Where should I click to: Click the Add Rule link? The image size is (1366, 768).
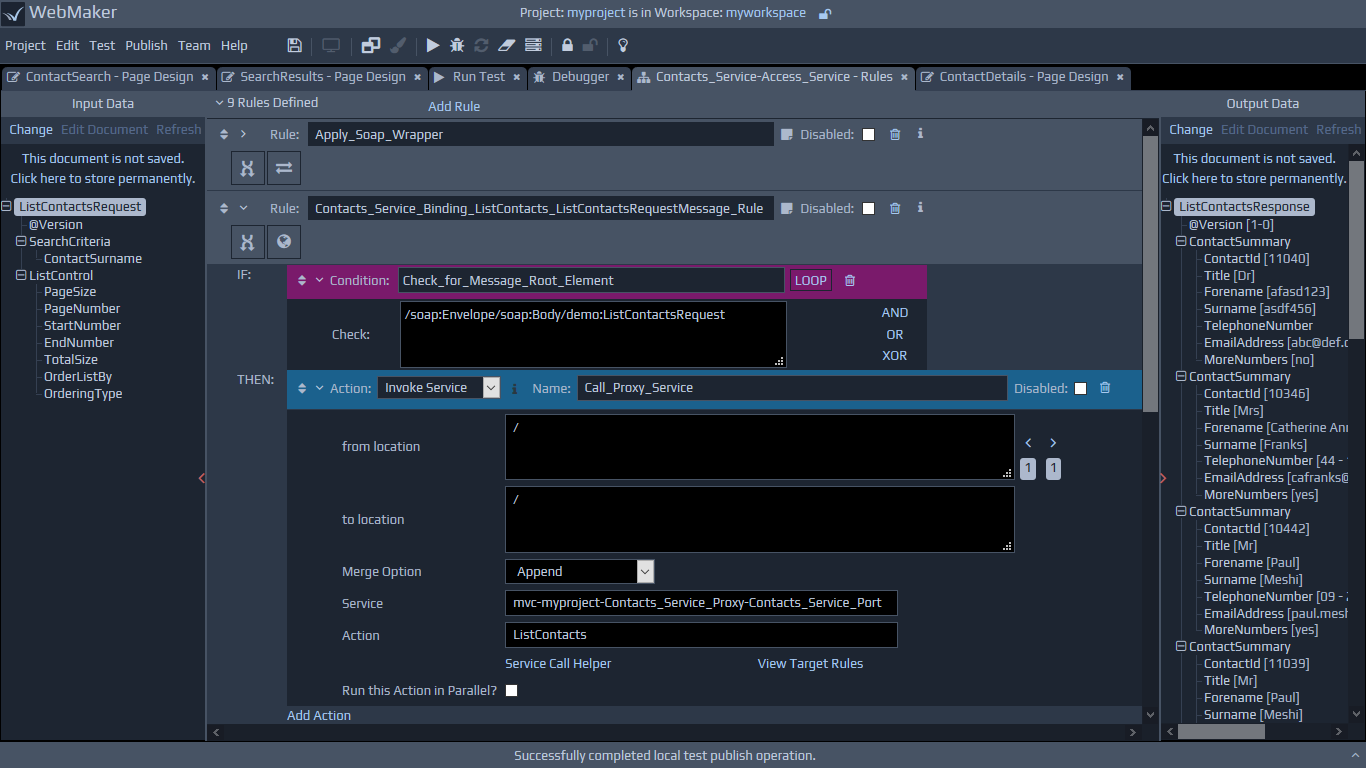454,106
